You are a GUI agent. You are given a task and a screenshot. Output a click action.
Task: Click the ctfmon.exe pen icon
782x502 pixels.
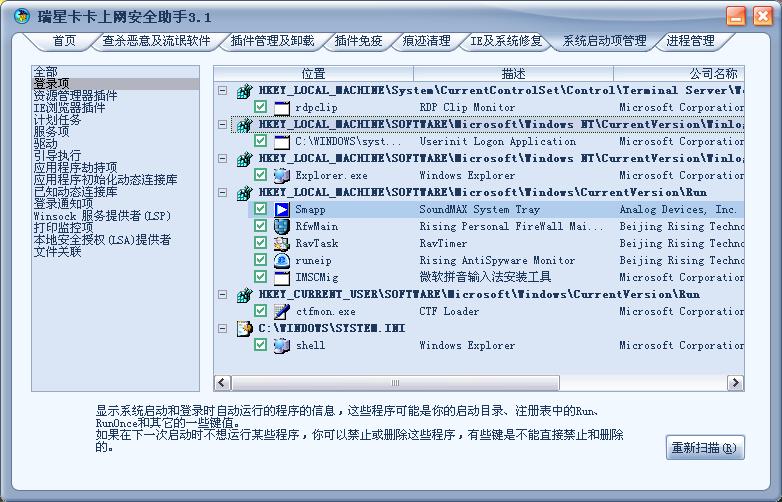[x=282, y=311]
